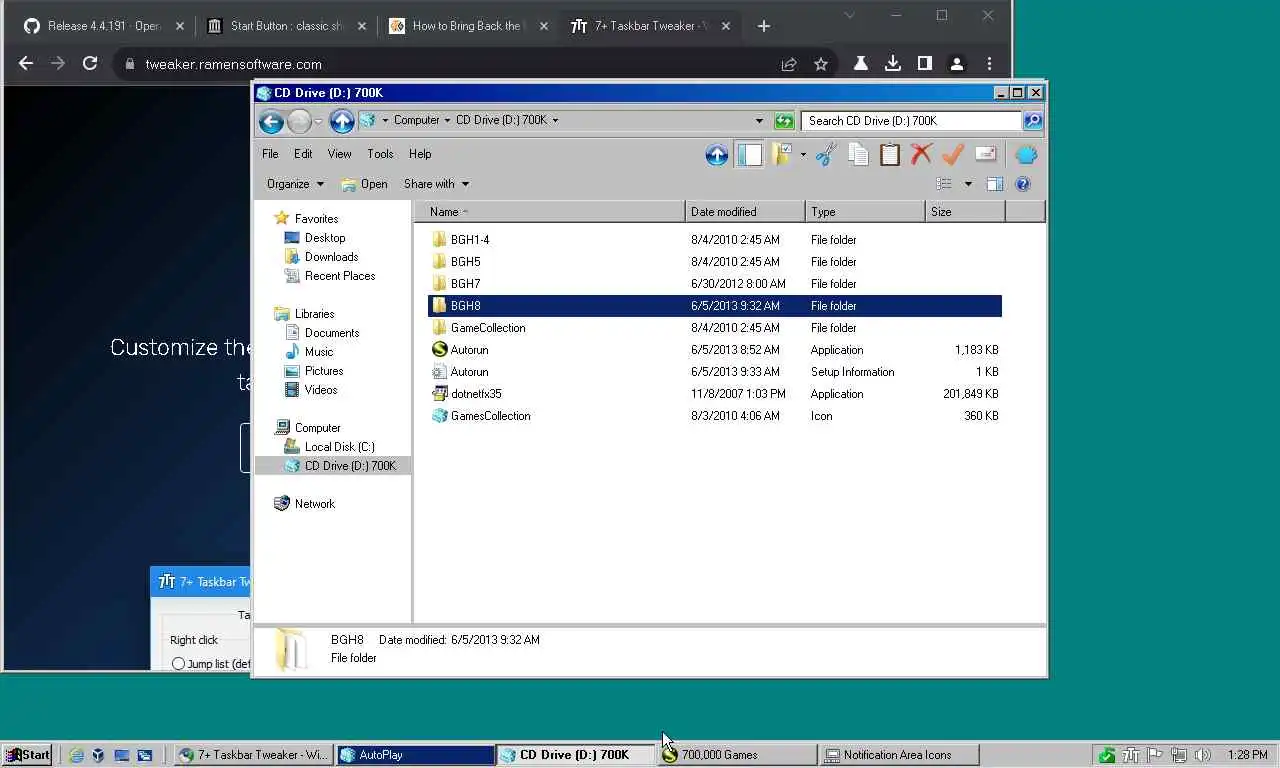Click the Folder Options toolbar icon

pos(782,154)
